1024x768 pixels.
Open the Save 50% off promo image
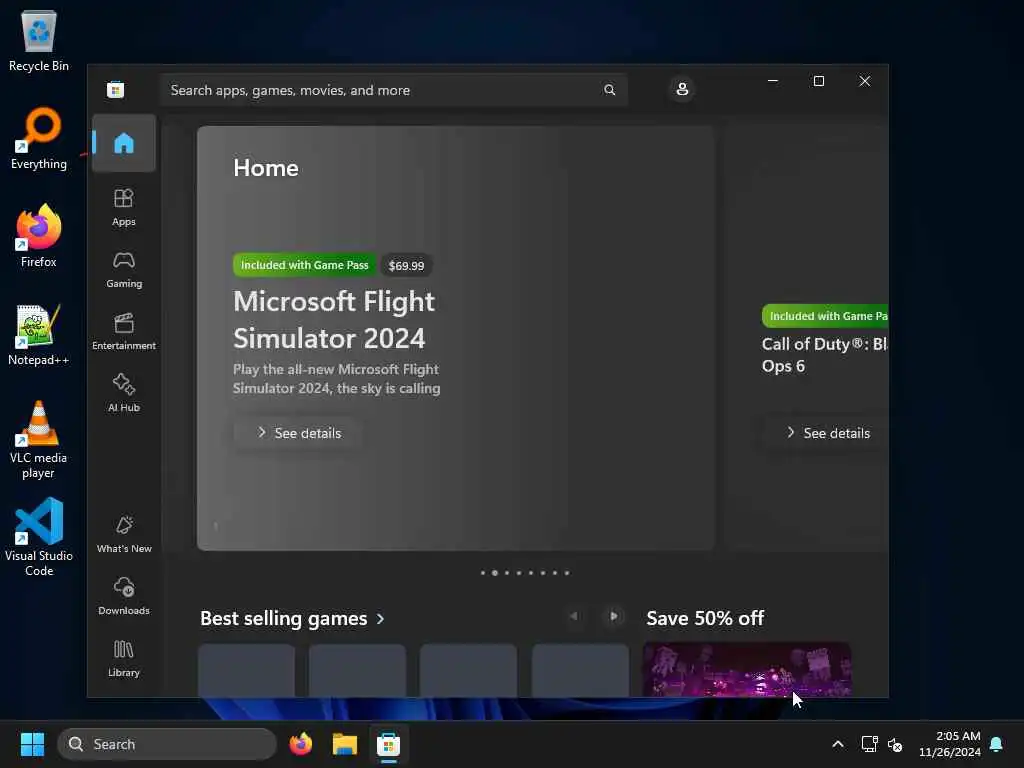[x=747, y=670]
